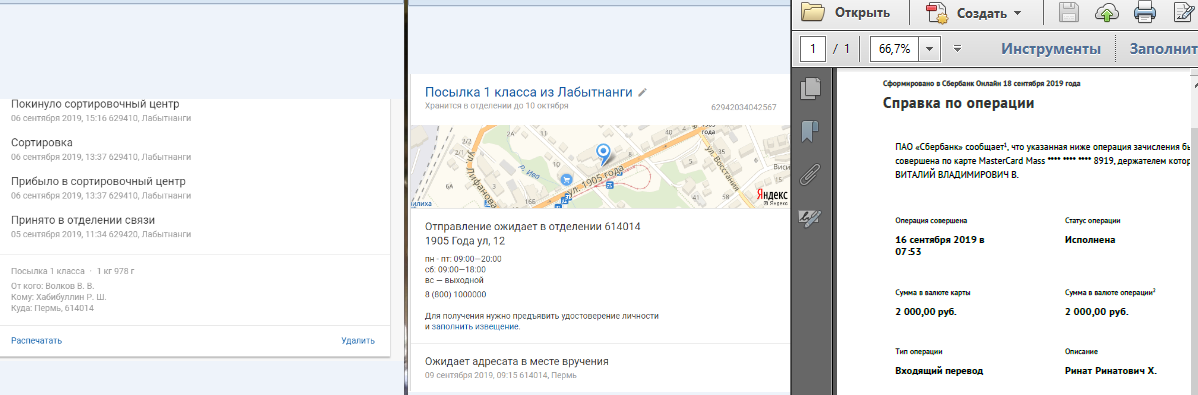1198x395 pixels.
Task: Open the edit/sign document icon in the PDF toolbar
Action: [x=1184, y=12]
